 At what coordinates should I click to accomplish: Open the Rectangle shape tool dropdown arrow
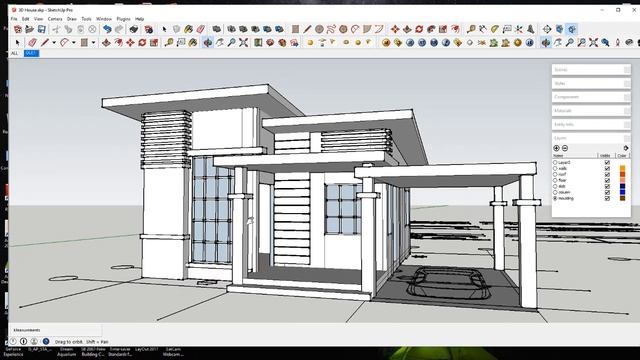[x=93, y=42]
